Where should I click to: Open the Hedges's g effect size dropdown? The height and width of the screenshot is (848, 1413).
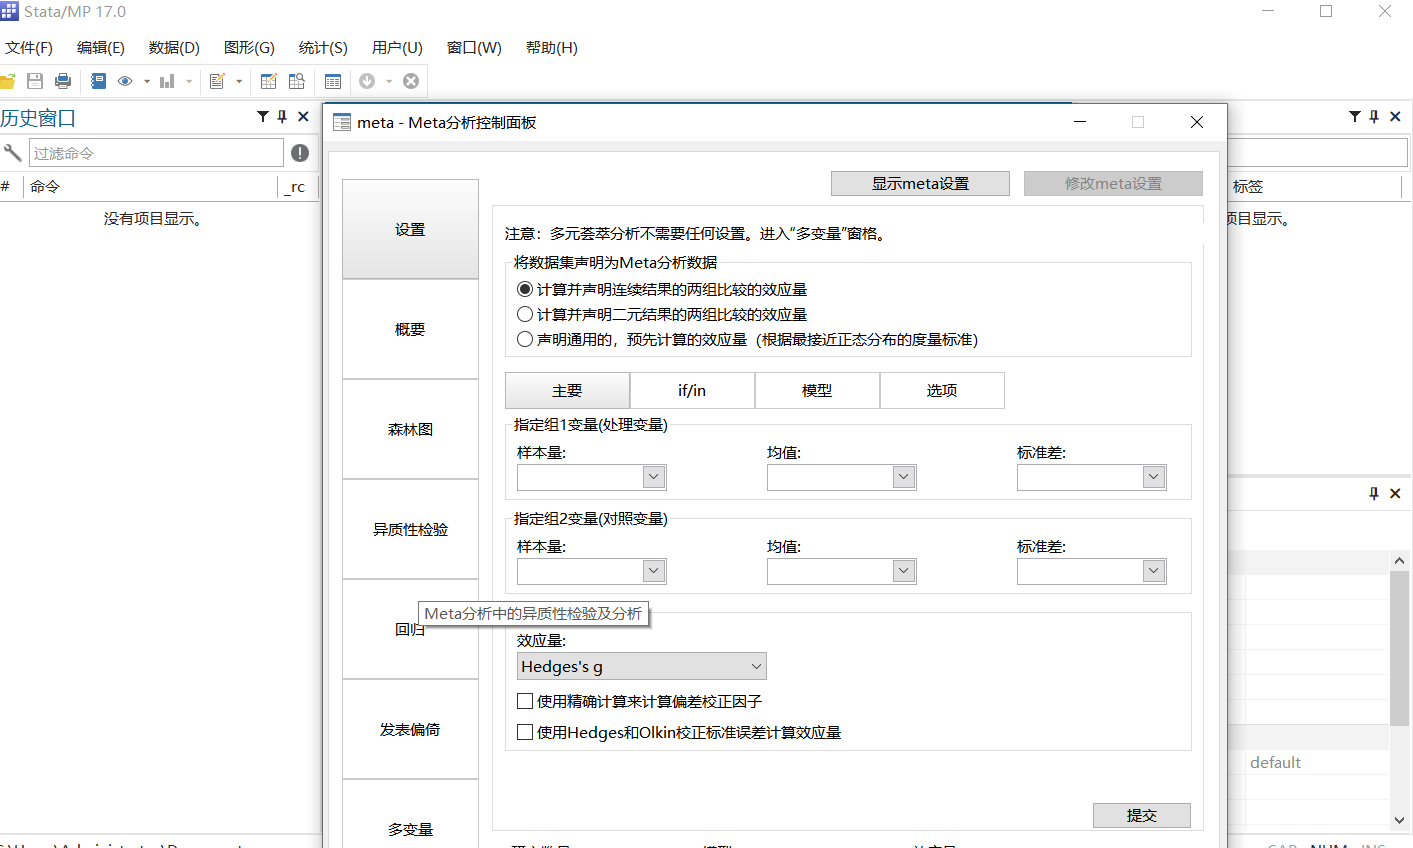point(642,666)
